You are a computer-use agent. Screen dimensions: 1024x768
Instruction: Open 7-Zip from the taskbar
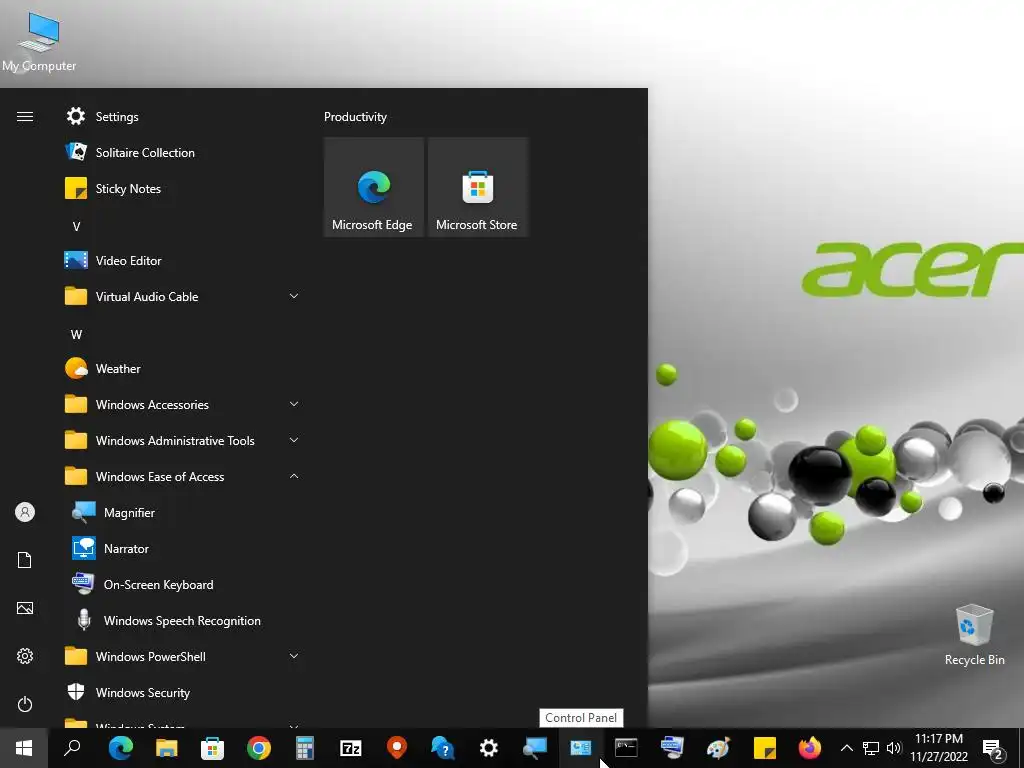coord(351,748)
